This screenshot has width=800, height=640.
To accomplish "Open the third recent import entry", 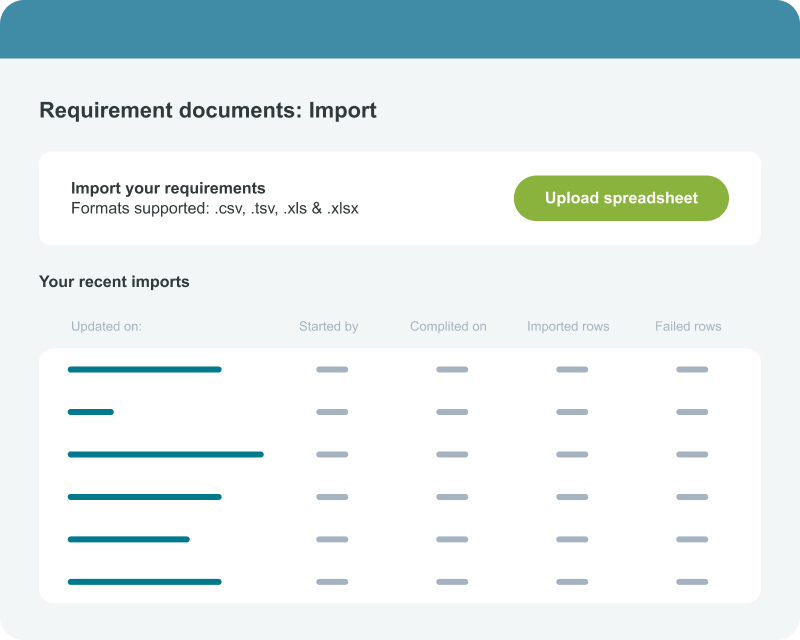I will [x=165, y=454].
